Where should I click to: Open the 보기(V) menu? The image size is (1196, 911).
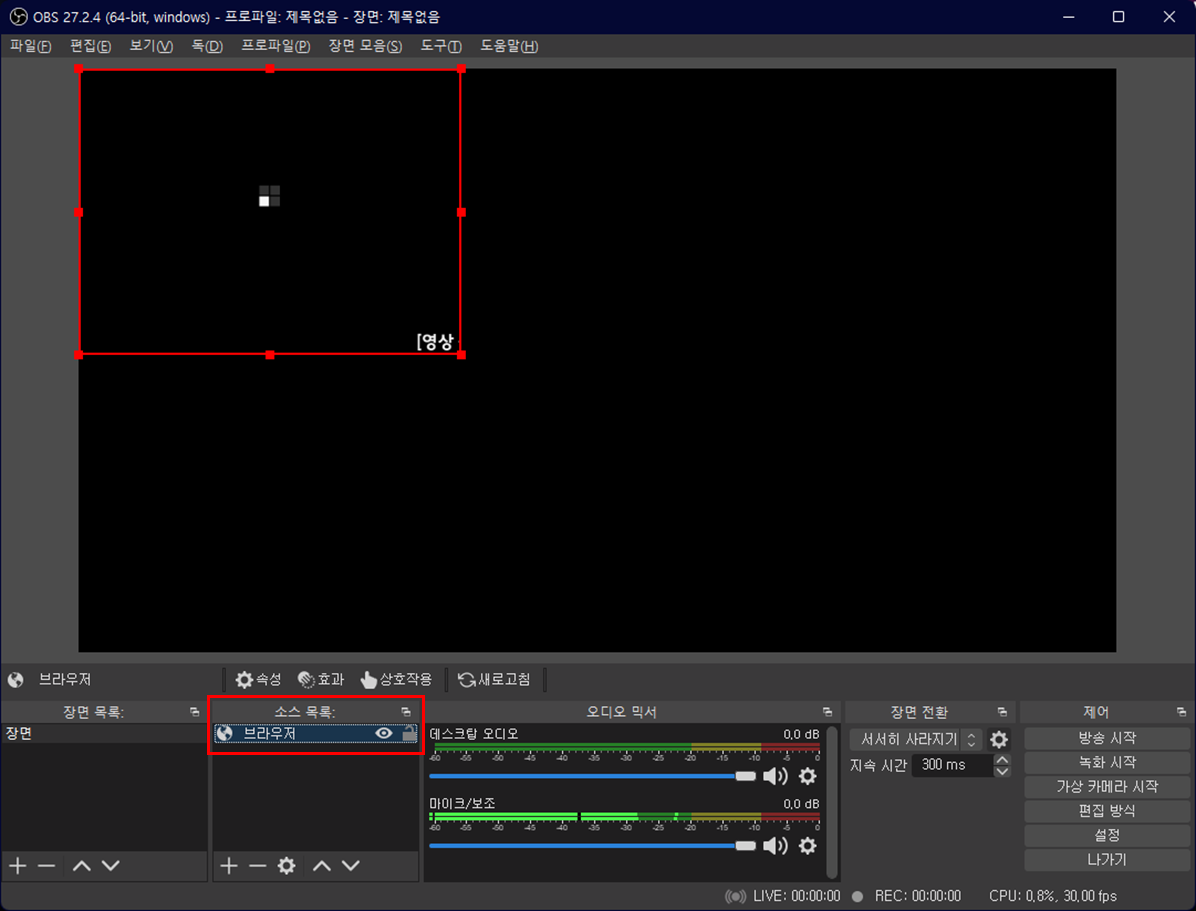pyautogui.click(x=151, y=46)
